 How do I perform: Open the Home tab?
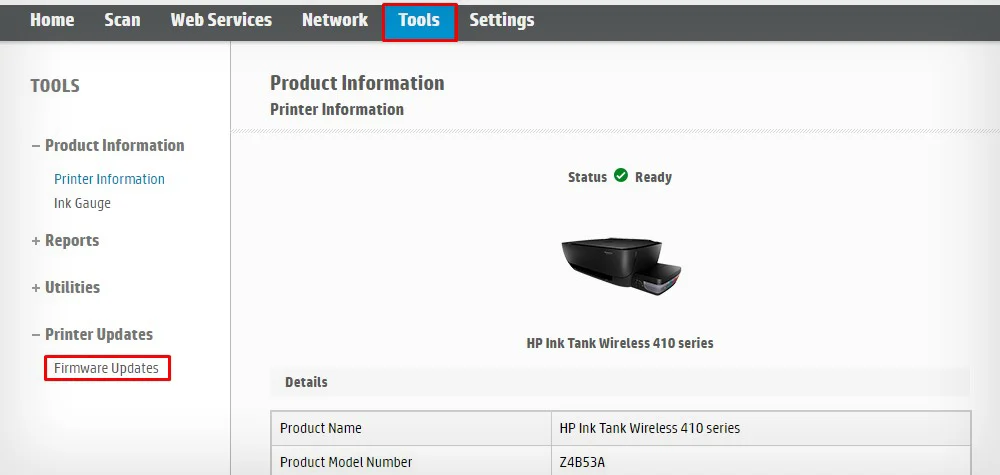point(52,20)
